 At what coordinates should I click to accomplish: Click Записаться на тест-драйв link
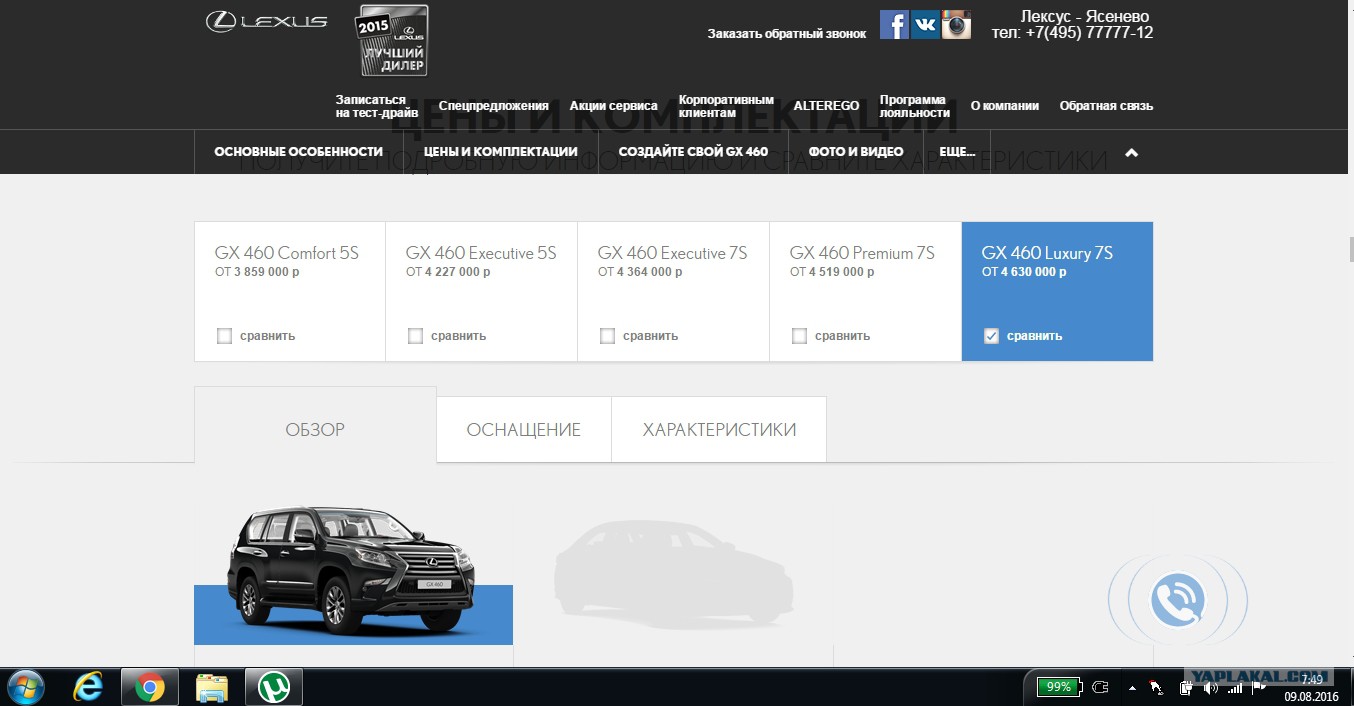377,106
